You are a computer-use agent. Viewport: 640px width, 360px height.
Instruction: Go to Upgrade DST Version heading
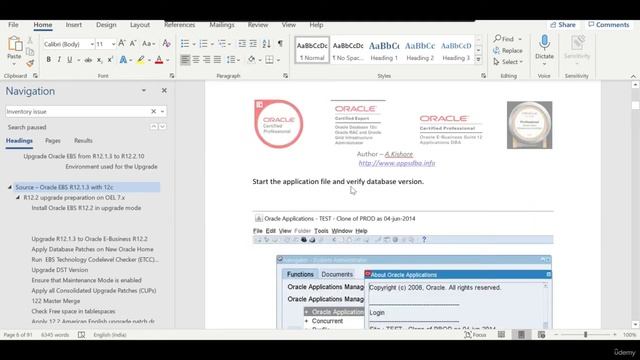point(60,270)
